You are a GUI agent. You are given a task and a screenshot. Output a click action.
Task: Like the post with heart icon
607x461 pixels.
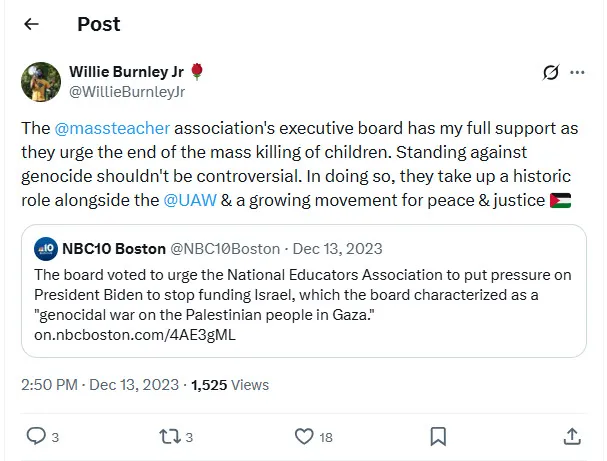305,436
